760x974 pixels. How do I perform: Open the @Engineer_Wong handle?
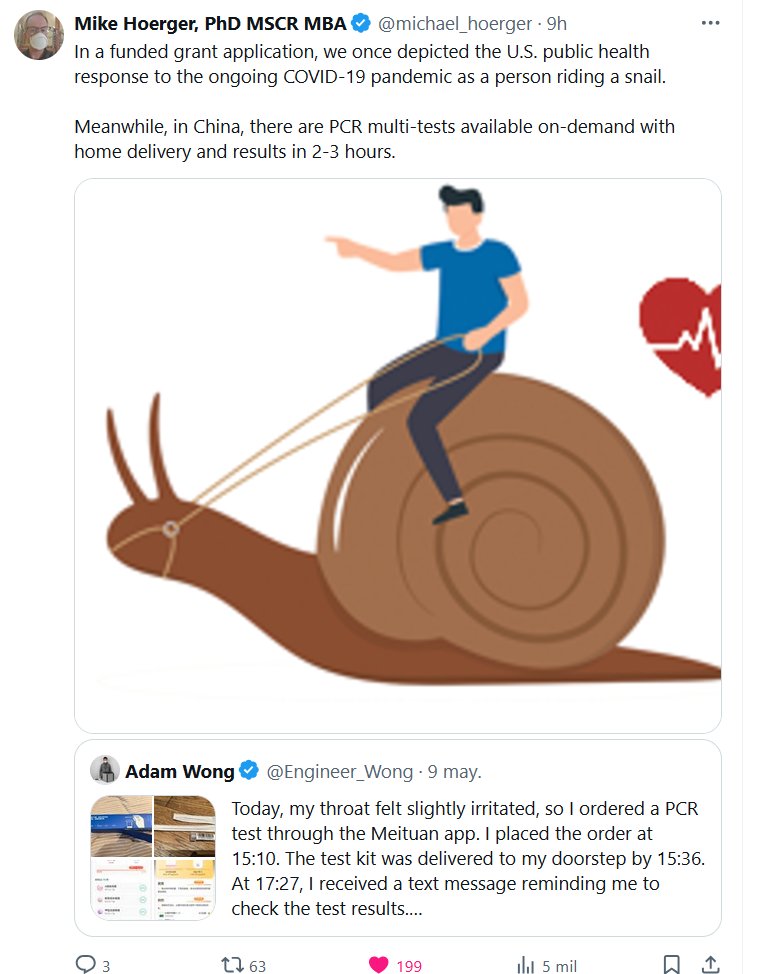(339, 771)
